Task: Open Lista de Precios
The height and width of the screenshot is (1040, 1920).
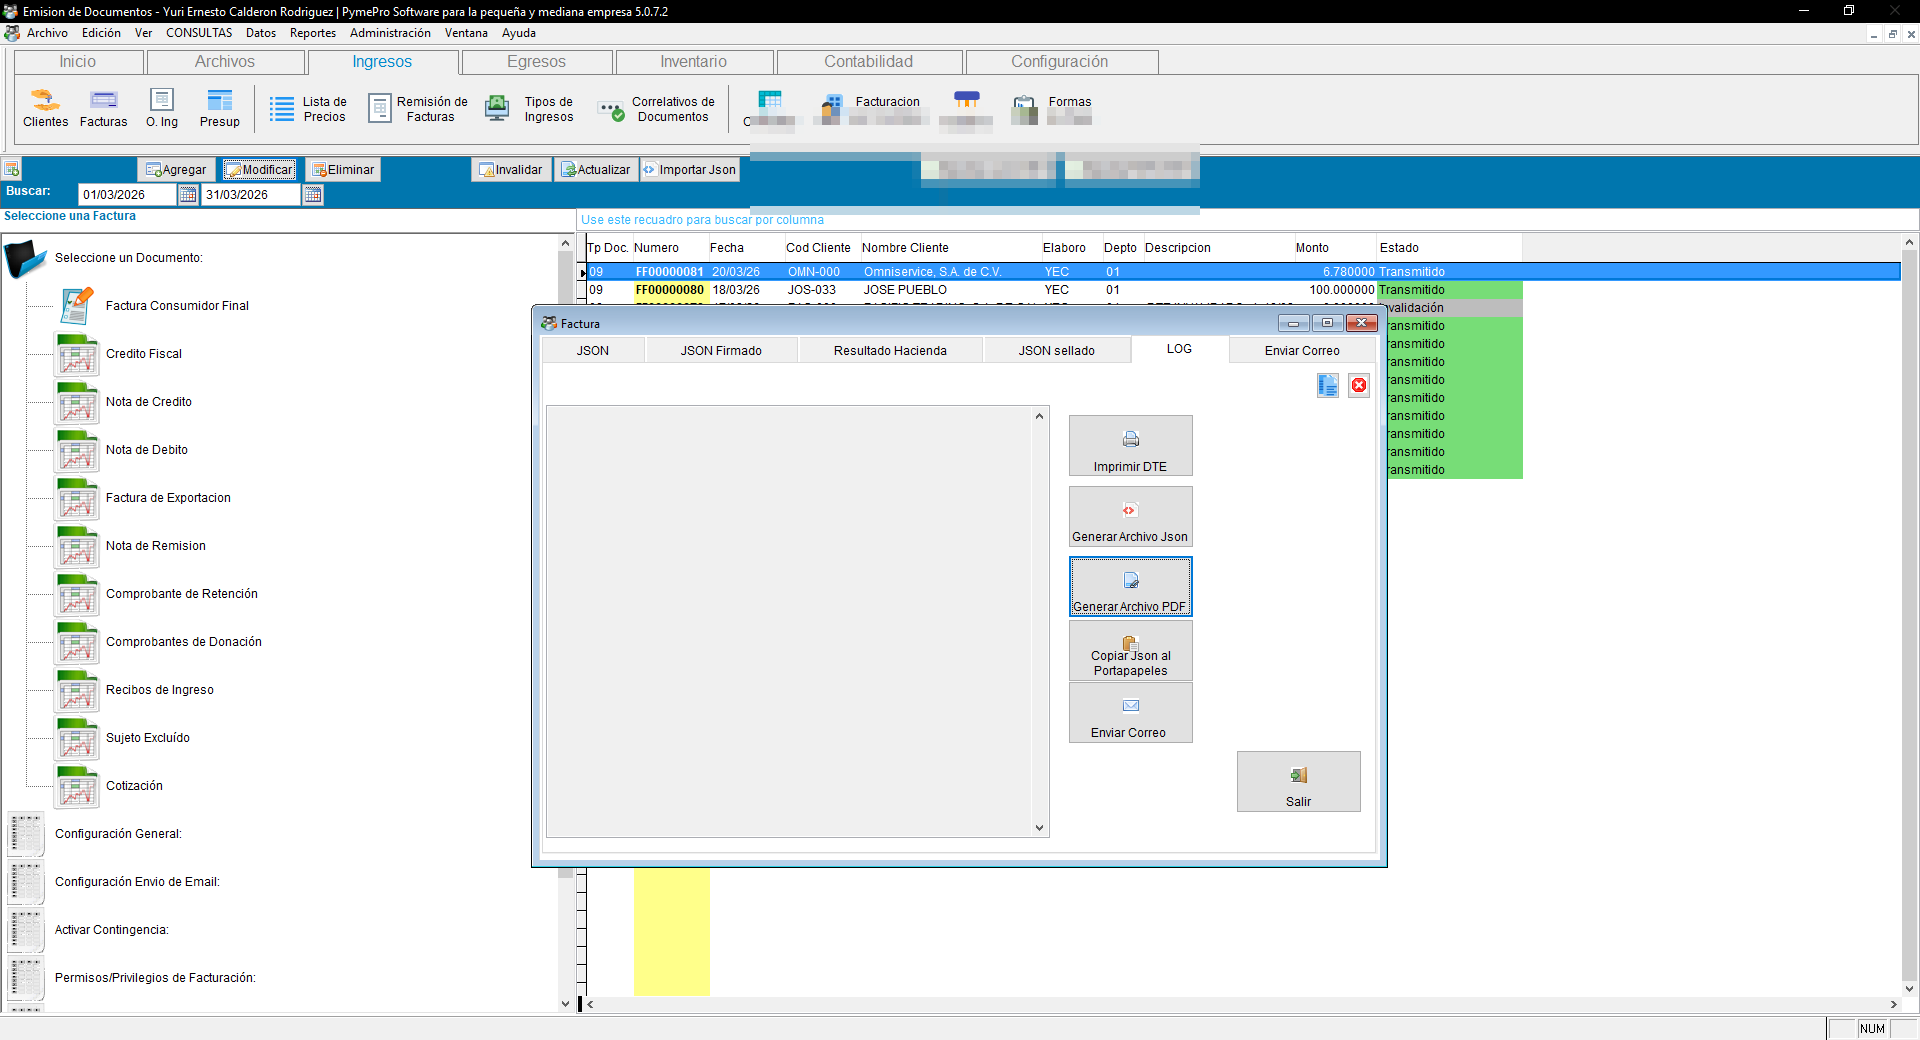Action: [308, 109]
